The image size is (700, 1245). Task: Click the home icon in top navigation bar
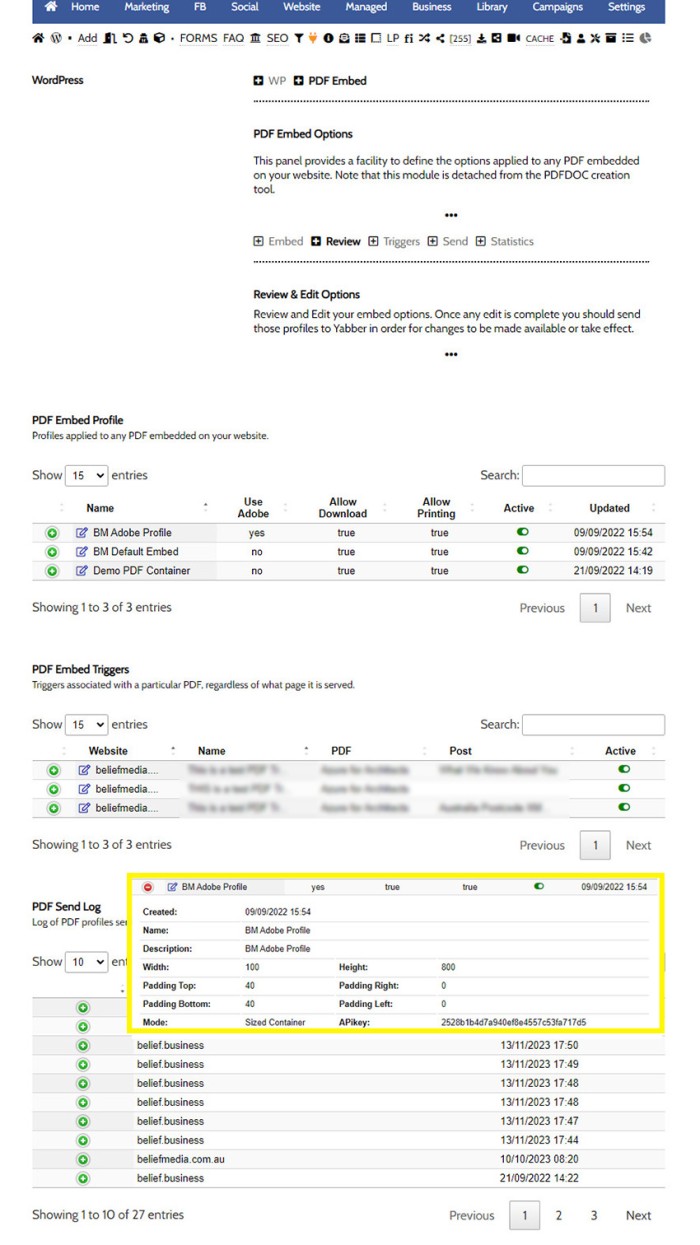pyautogui.click(x=50, y=7)
